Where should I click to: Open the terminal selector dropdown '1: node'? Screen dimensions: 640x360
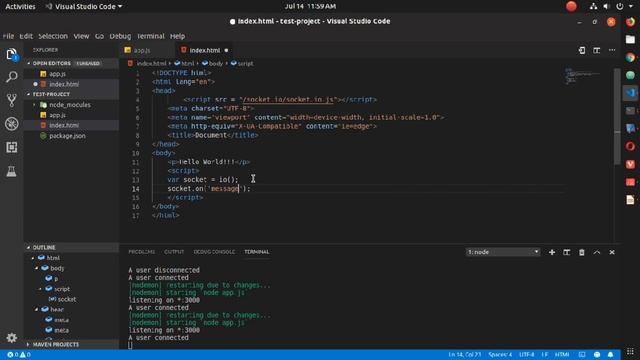pyautogui.click(x=503, y=252)
